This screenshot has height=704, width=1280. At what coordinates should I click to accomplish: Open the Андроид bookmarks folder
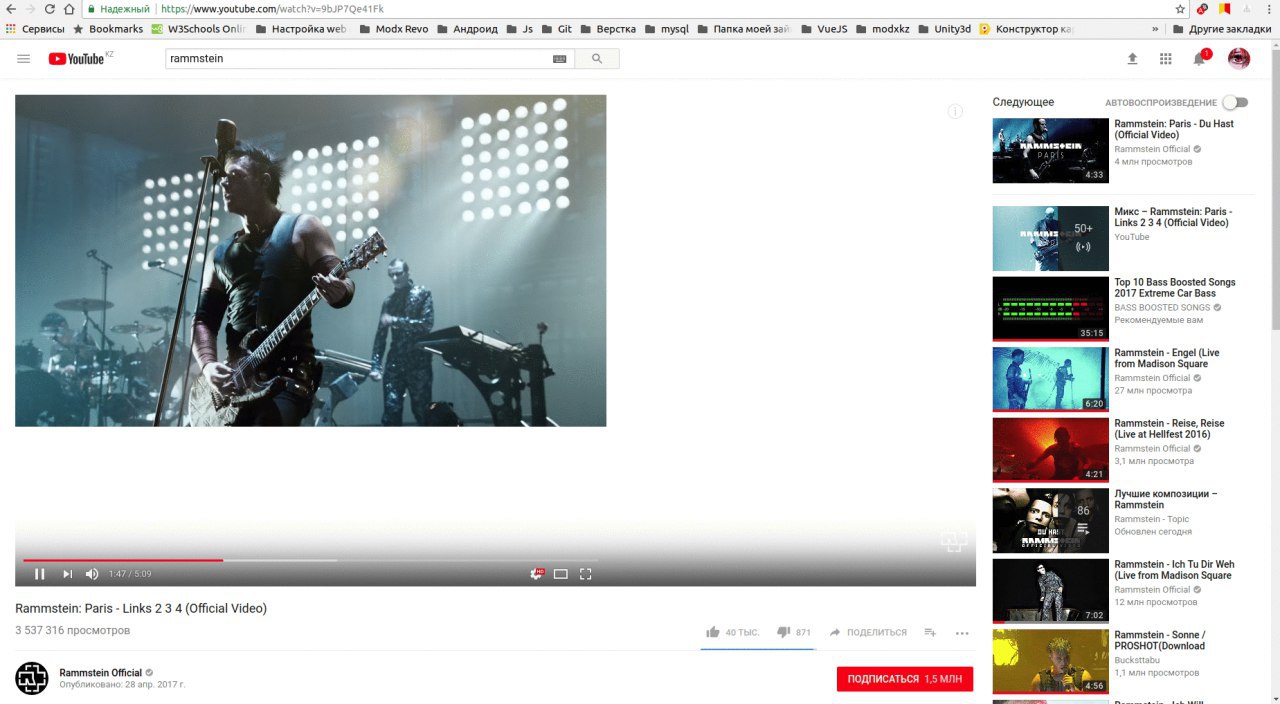coord(467,29)
